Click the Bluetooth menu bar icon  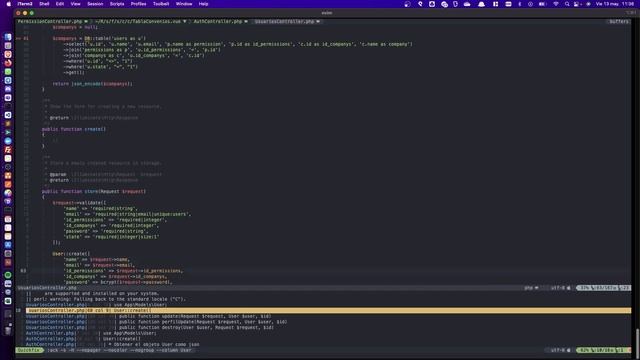click(x=520, y=4)
